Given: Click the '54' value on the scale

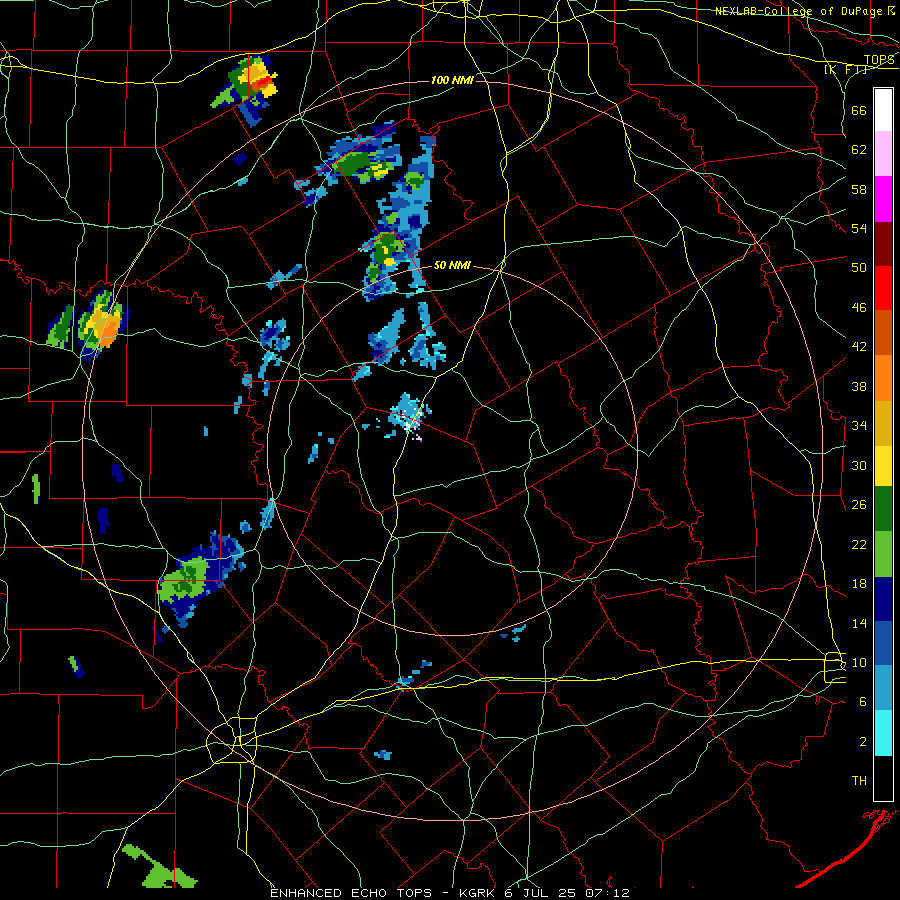Looking at the screenshot, I should pyautogui.click(x=859, y=228).
